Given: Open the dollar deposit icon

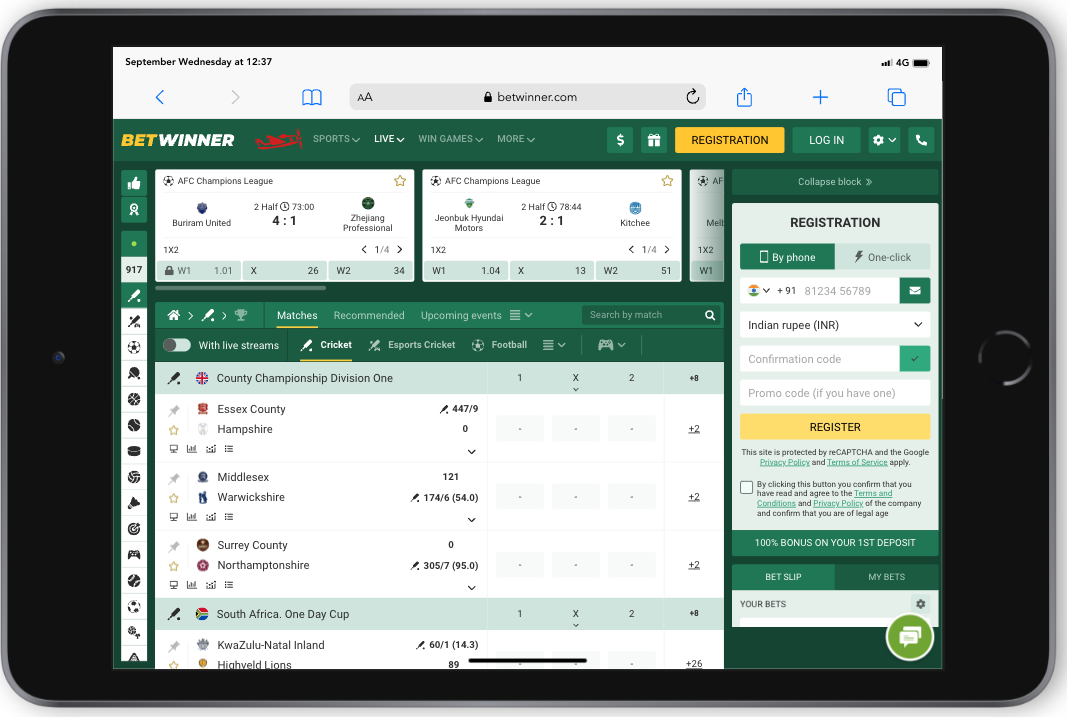Looking at the screenshot, I should pyautogui.click(x=620, y=140).
